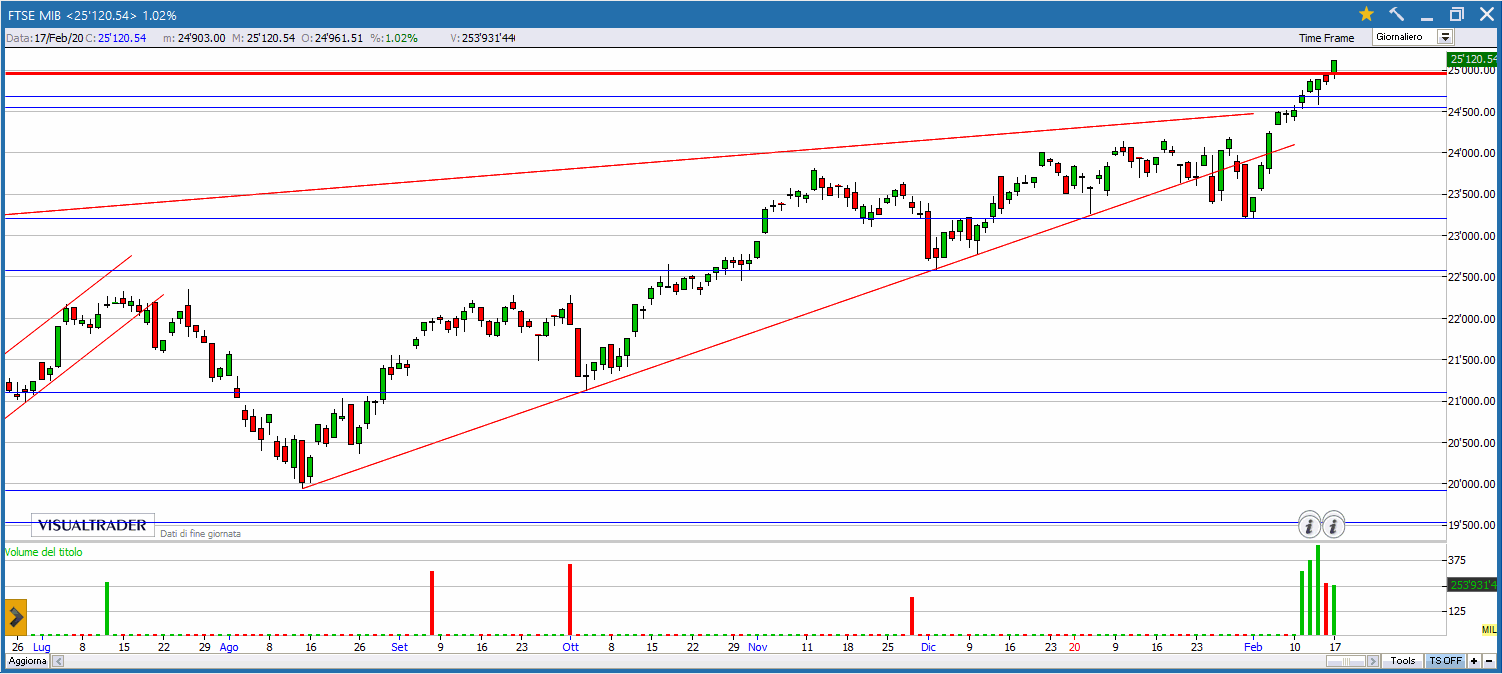Click the percent change %: 1.02%

point(394,38)
